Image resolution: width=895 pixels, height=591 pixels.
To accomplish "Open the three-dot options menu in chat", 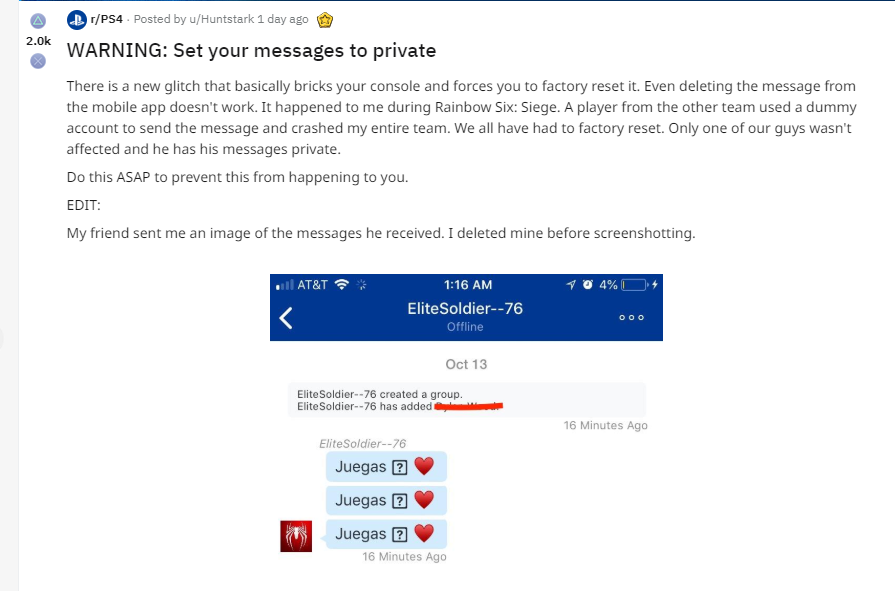I will coord(631,318).
